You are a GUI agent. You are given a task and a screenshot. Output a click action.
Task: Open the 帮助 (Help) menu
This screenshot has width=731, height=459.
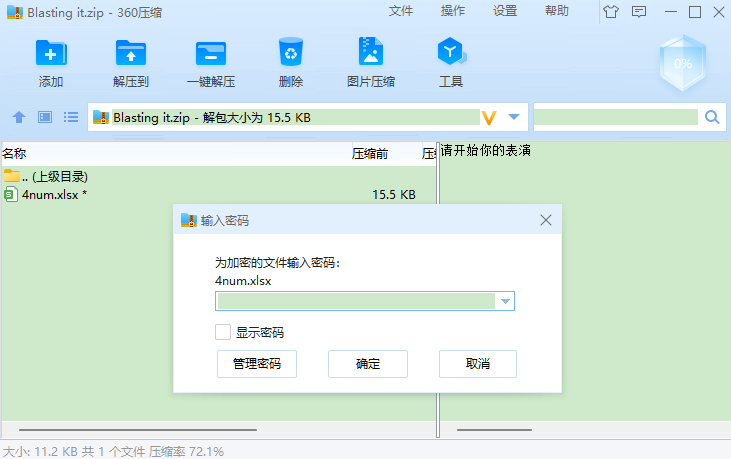coord(557,11)
